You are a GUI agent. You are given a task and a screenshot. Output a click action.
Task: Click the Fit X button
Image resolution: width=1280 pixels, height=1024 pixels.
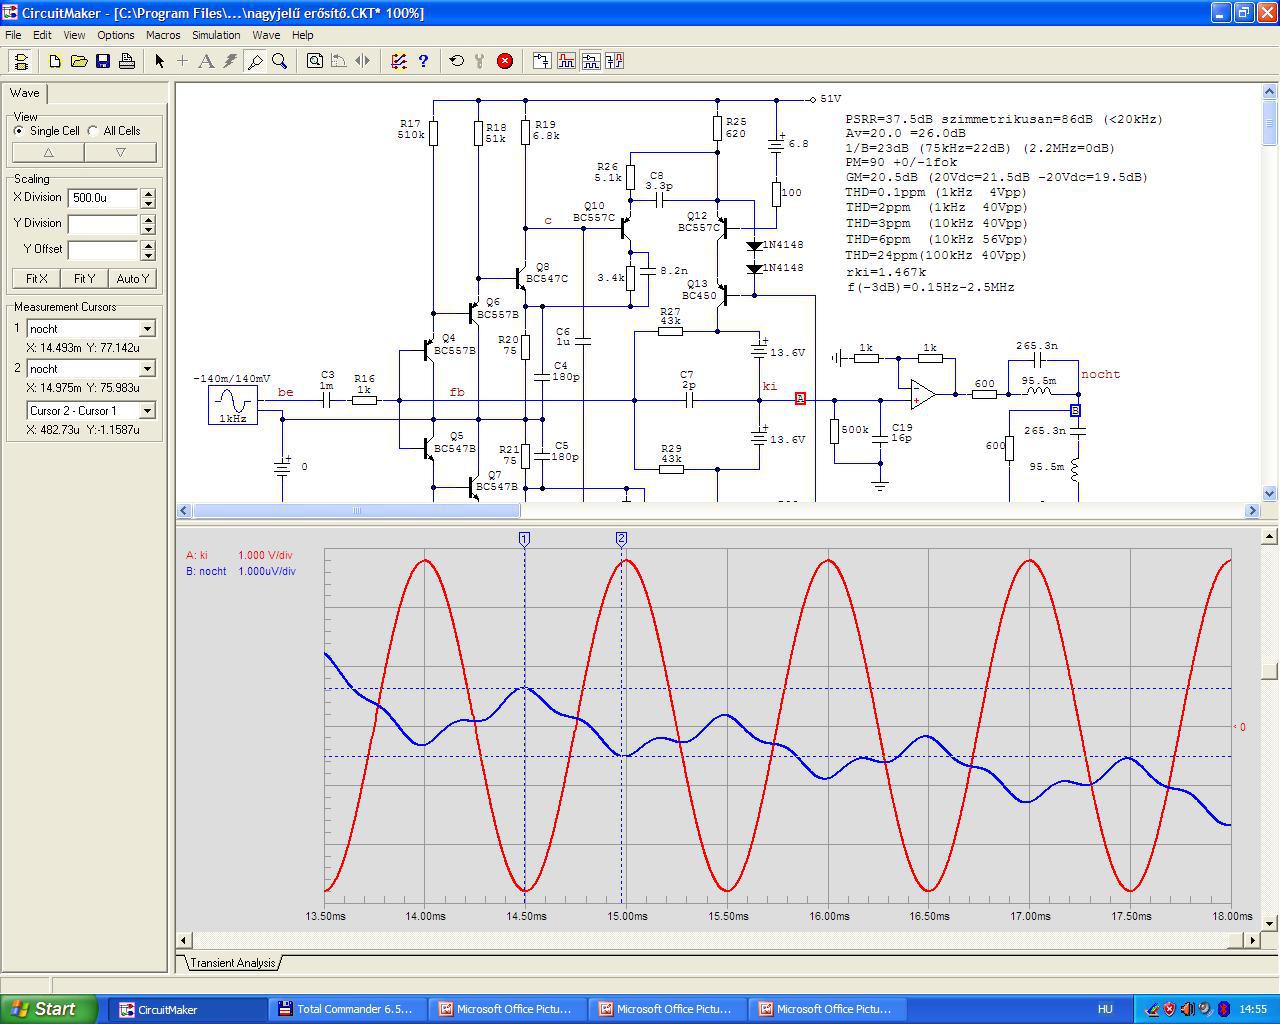click(37, 279)
